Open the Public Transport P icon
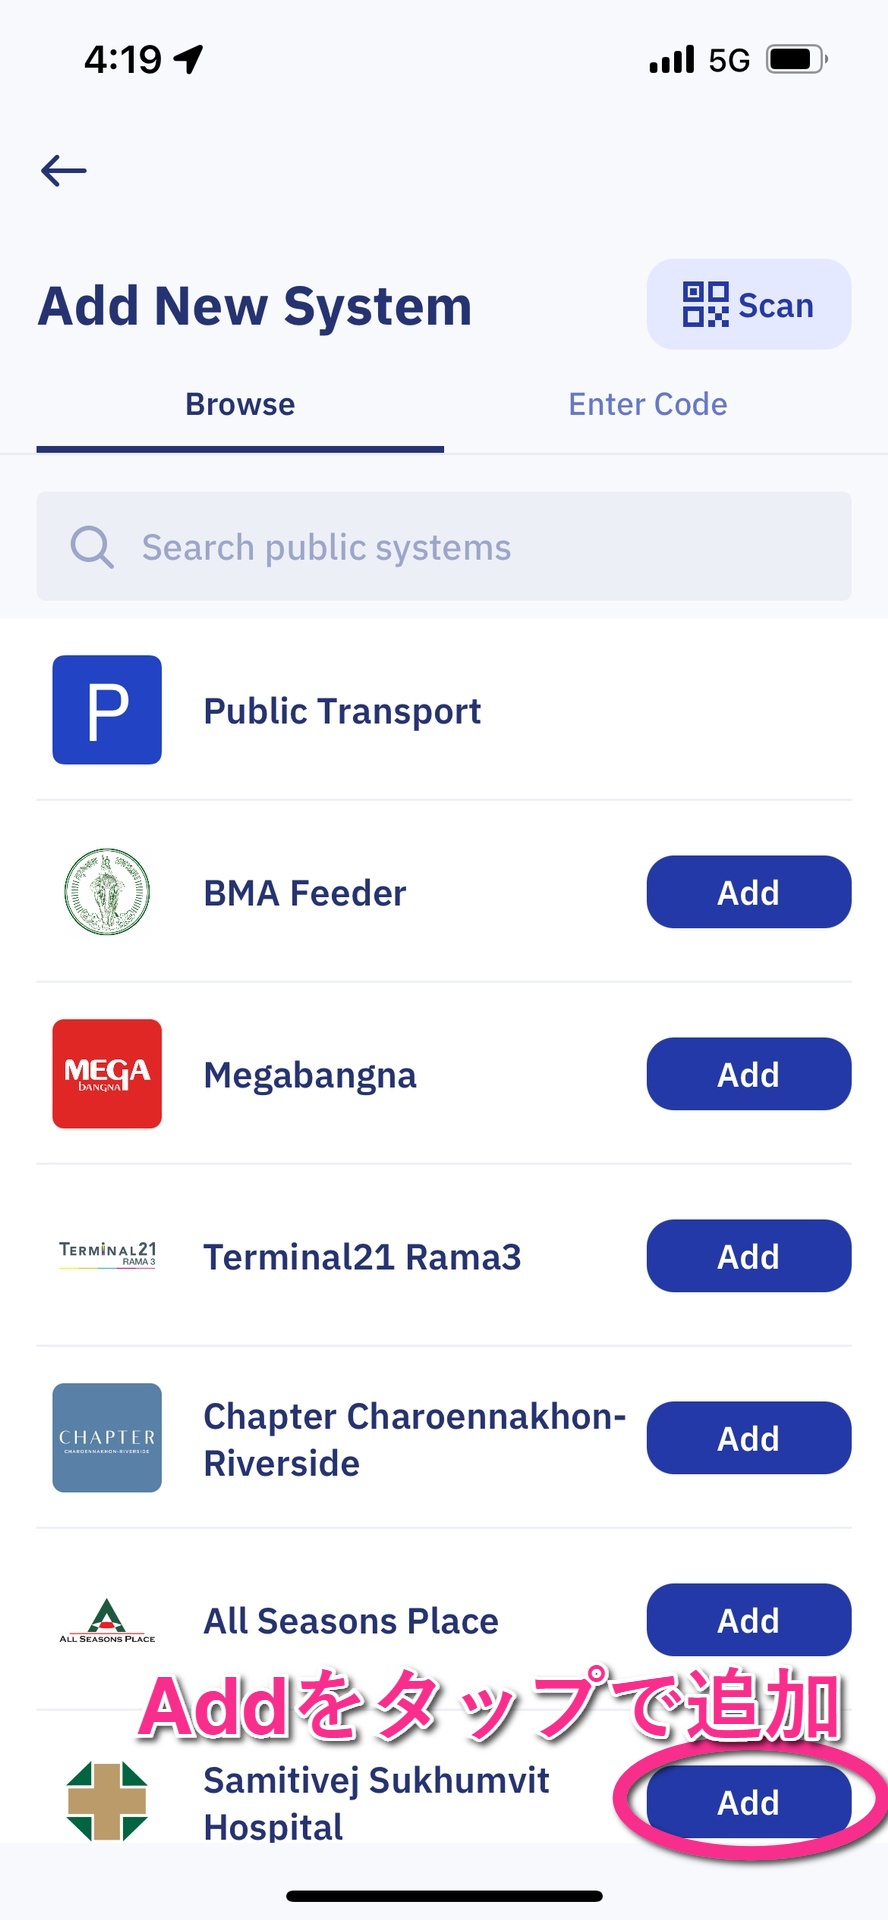The image size is (888, 1920). pos(107,710)
